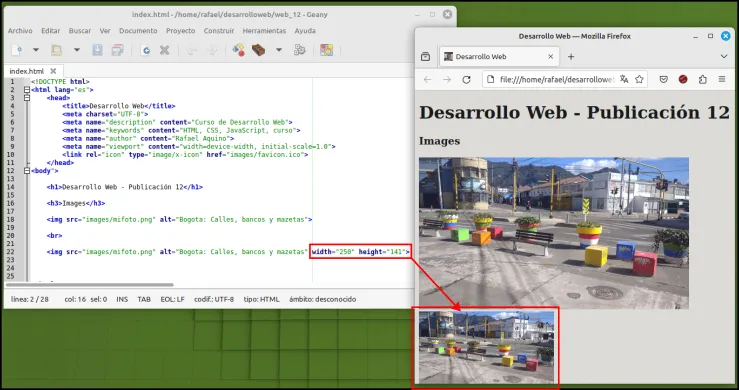Expand the new file dropdown arrow
The width and height of the screenshot is (739, 390).
pos(35,50)
